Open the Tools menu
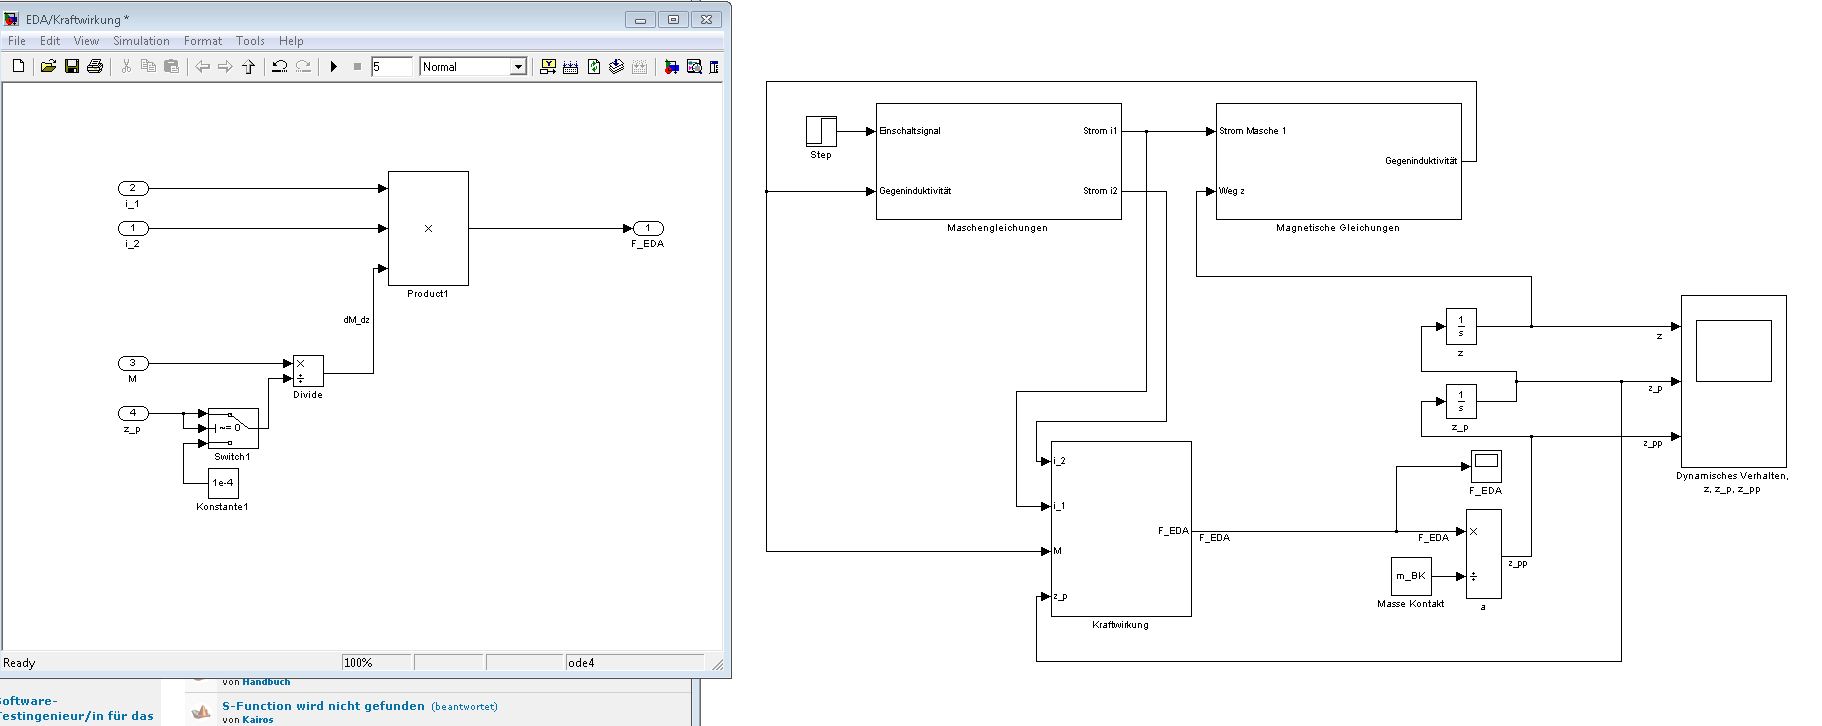 [x=250, y=41]
